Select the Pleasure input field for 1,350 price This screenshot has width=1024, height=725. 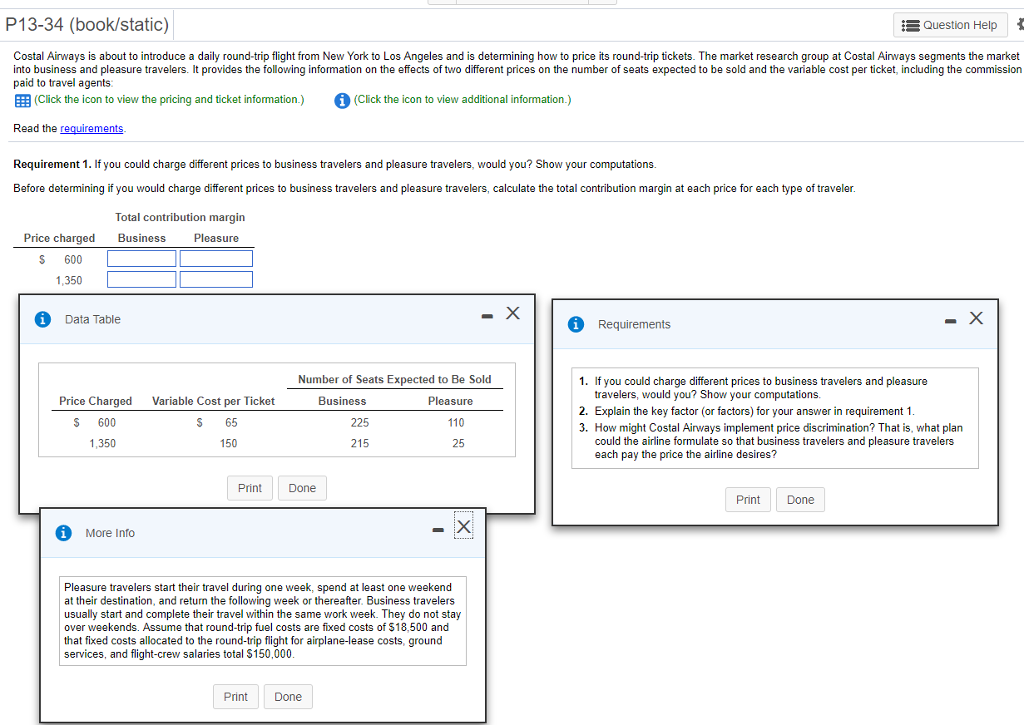[216, 280]
